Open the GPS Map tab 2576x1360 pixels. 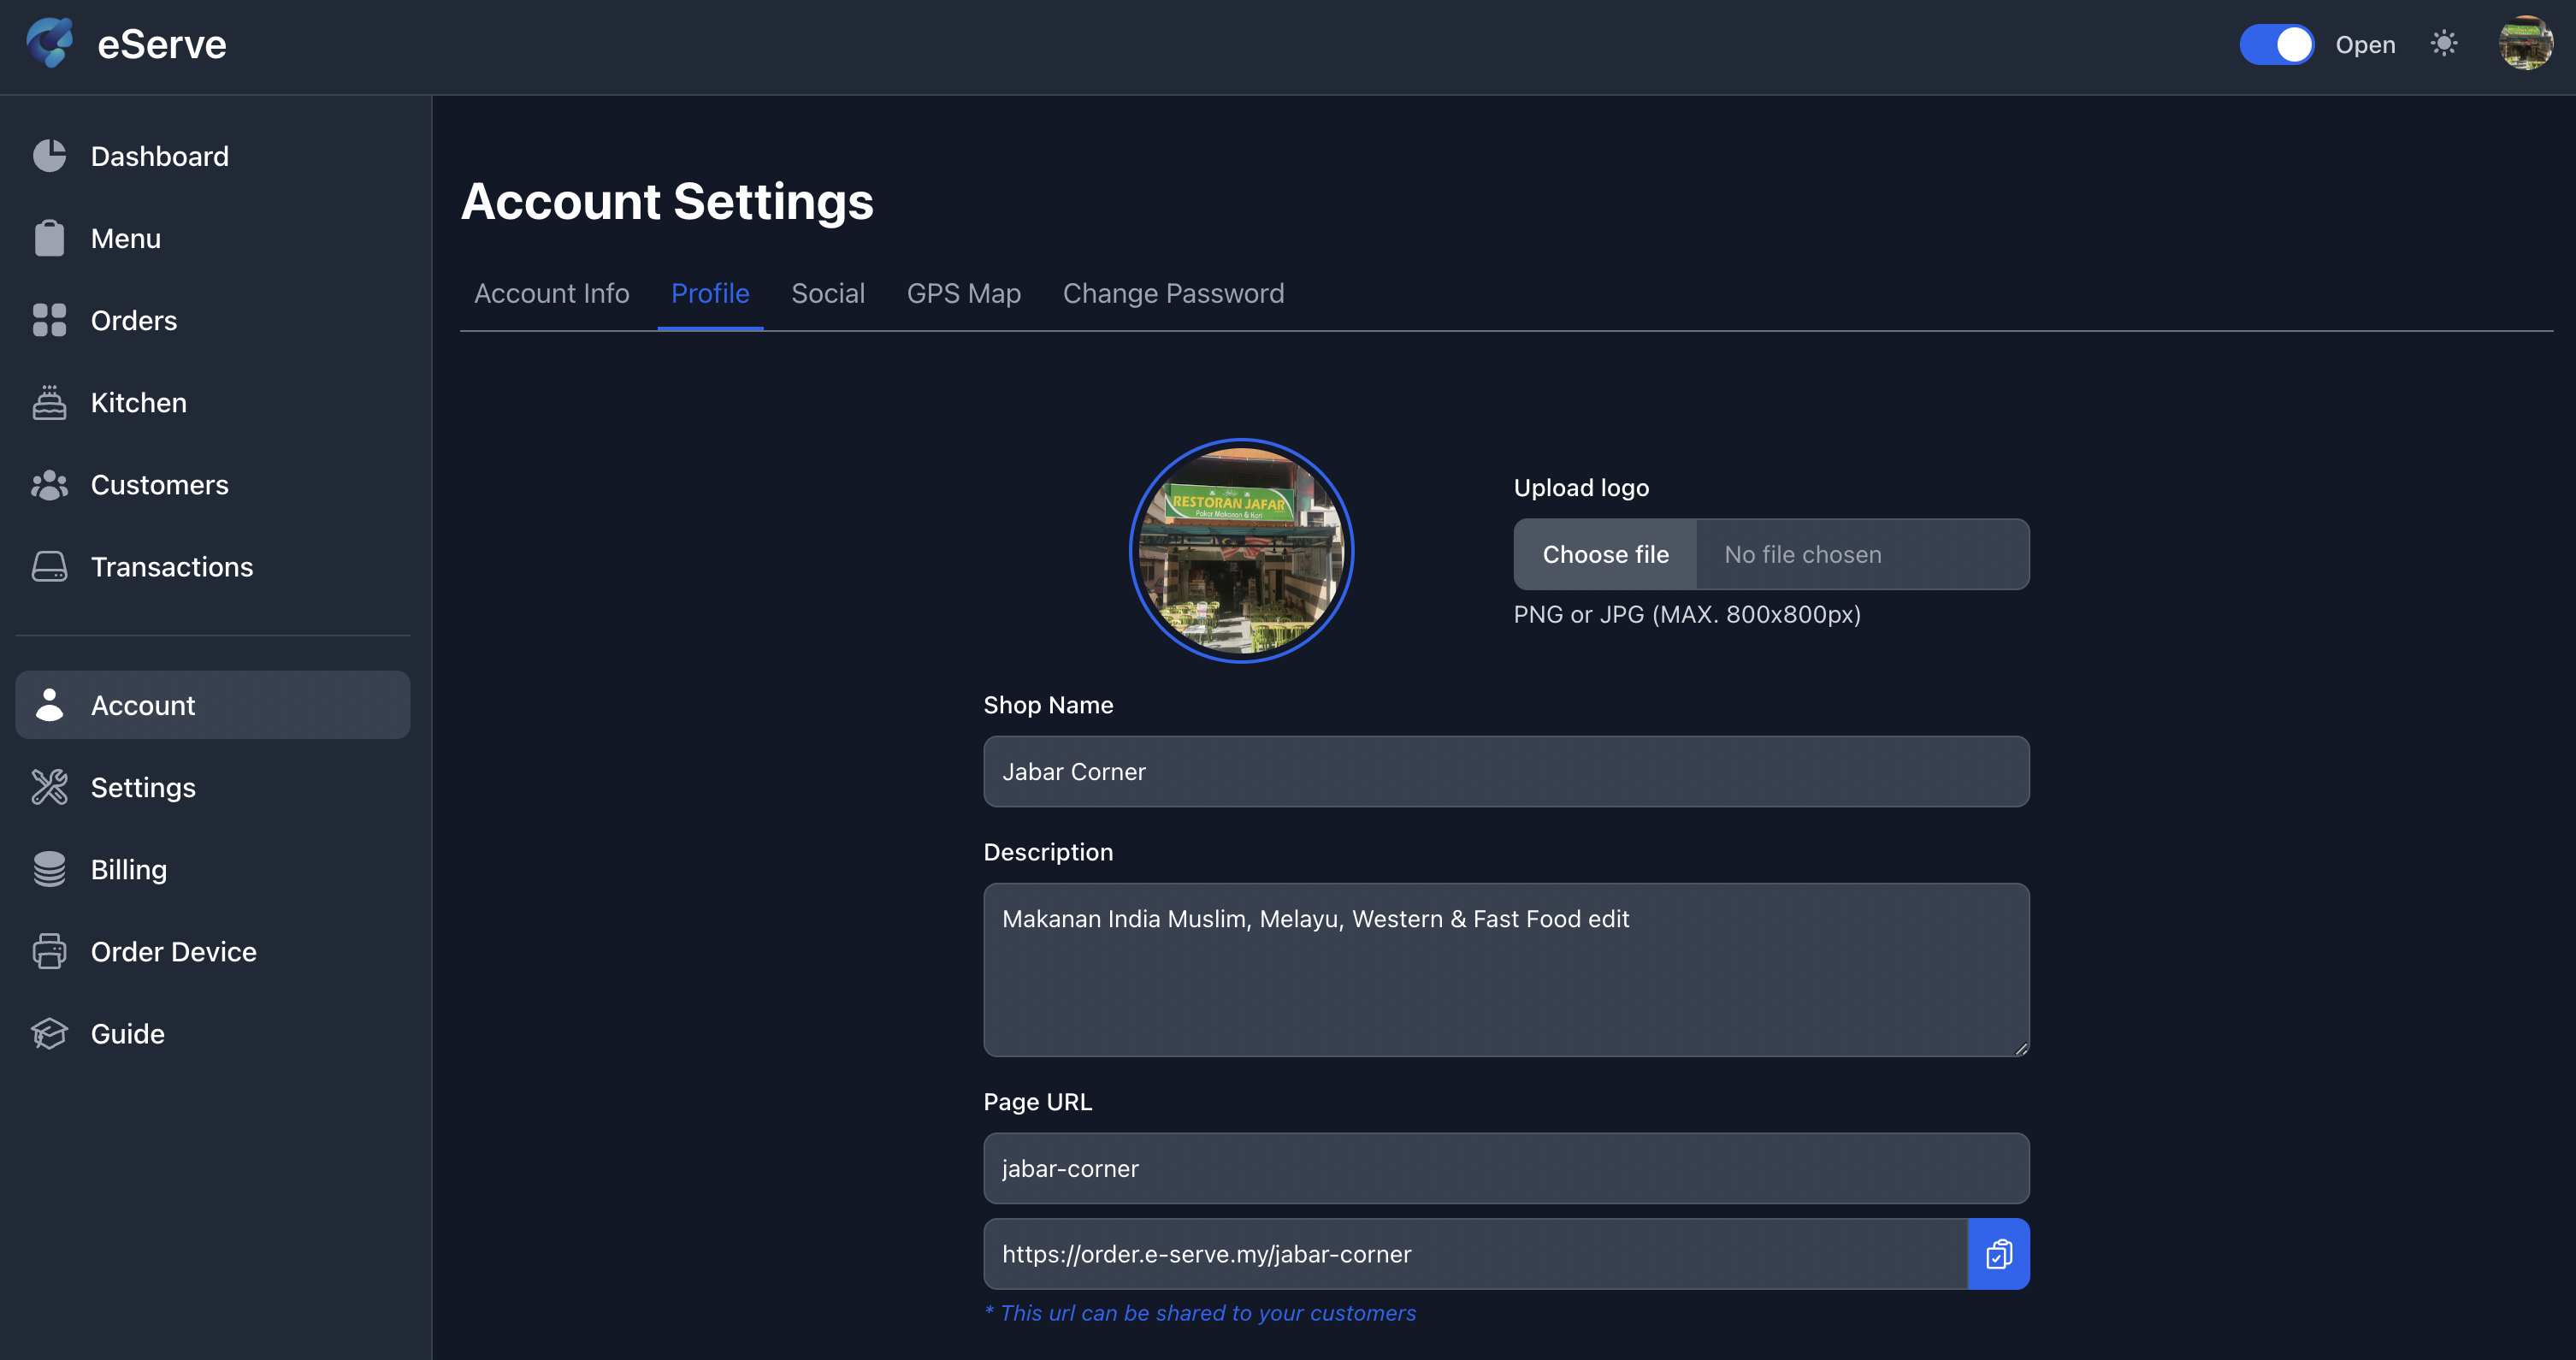pyautogui.click(x=964, y=293)
